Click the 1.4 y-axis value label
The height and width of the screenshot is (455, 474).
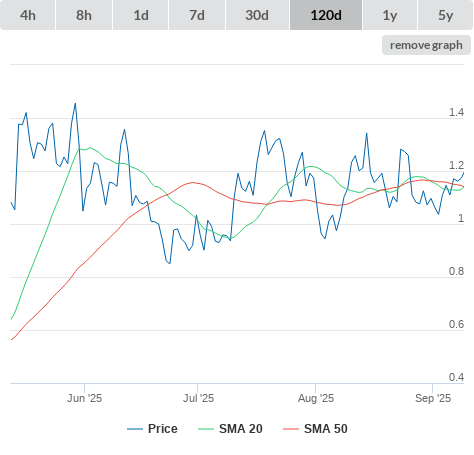[x=456, y=112]
